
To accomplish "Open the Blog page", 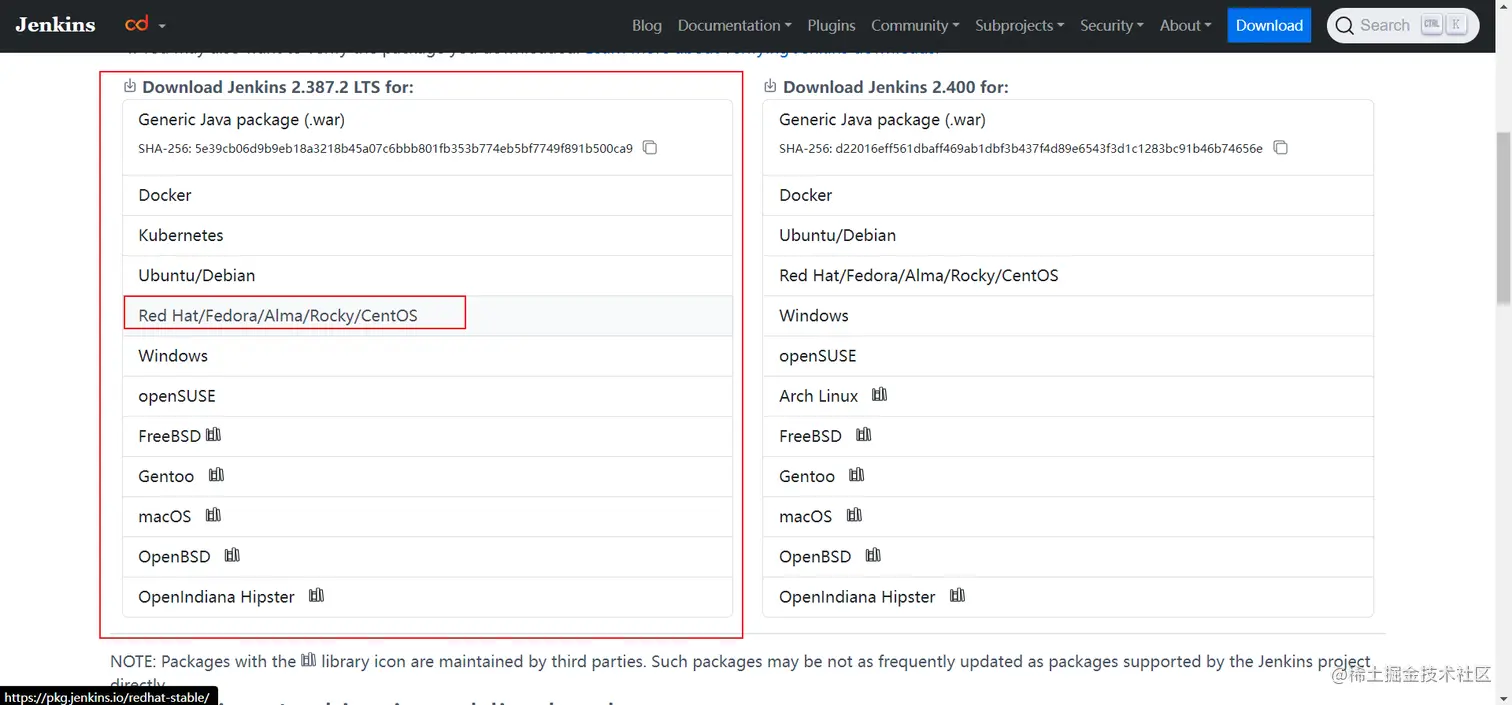I will coord(647,25).
